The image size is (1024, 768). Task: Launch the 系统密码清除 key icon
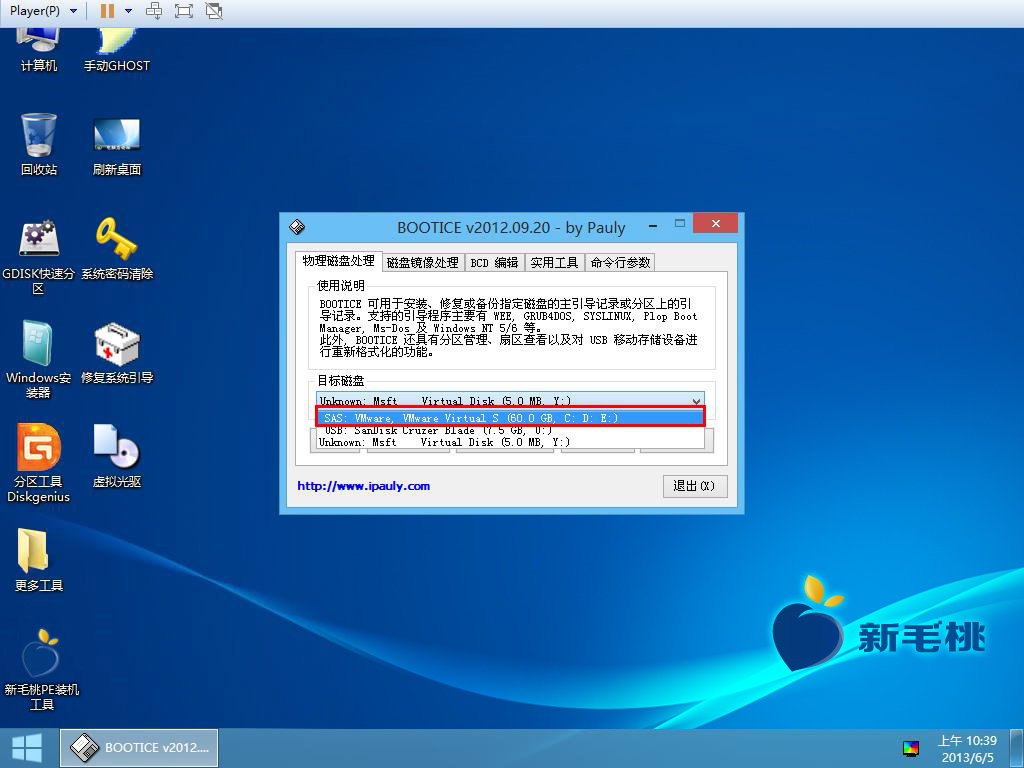(x=117, y=249)
